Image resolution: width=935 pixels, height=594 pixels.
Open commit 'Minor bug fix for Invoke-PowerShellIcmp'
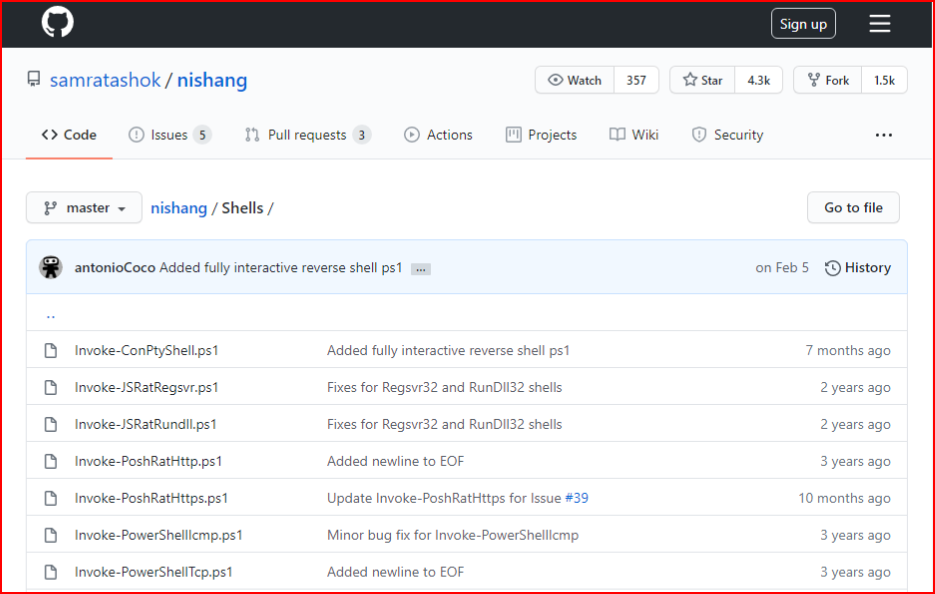coord(453,535)
